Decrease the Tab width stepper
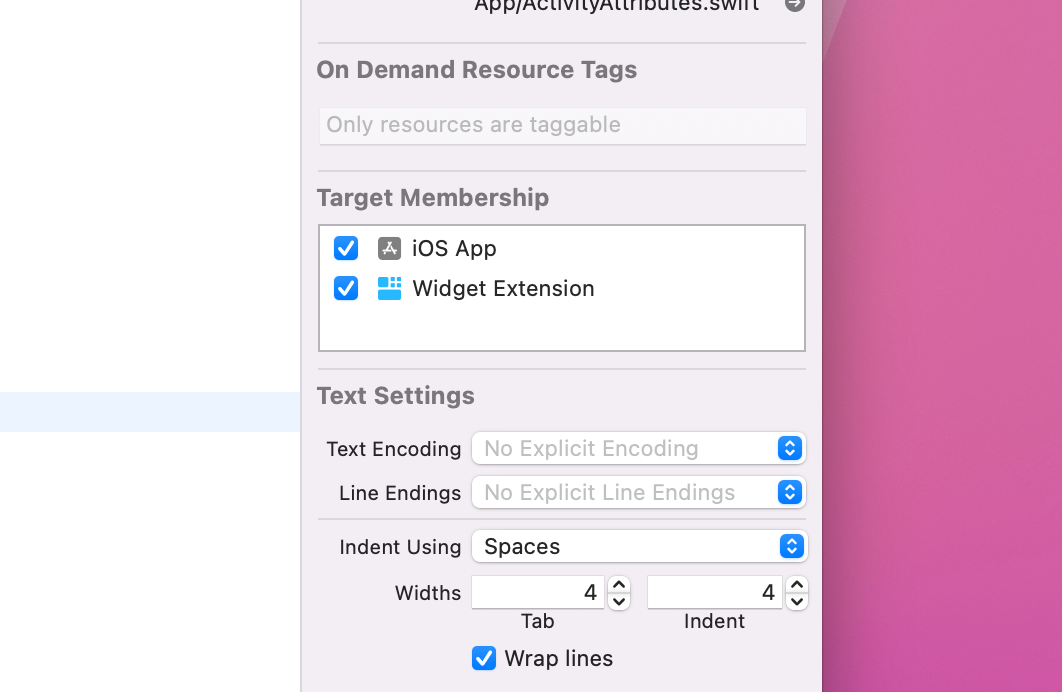Viewport: 1062px width, 692px height. click(619, 601)
